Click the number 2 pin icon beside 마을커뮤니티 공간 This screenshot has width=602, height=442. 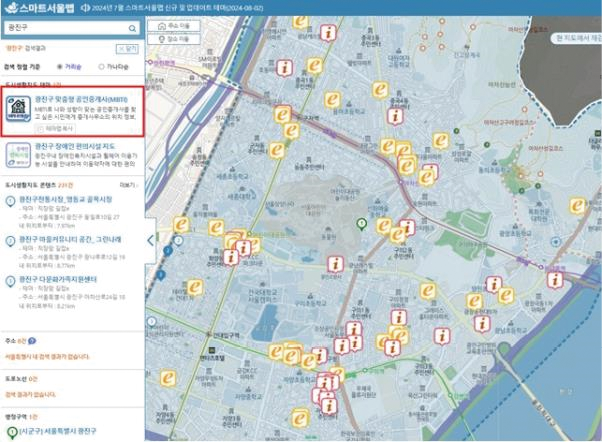pos(10,241)
